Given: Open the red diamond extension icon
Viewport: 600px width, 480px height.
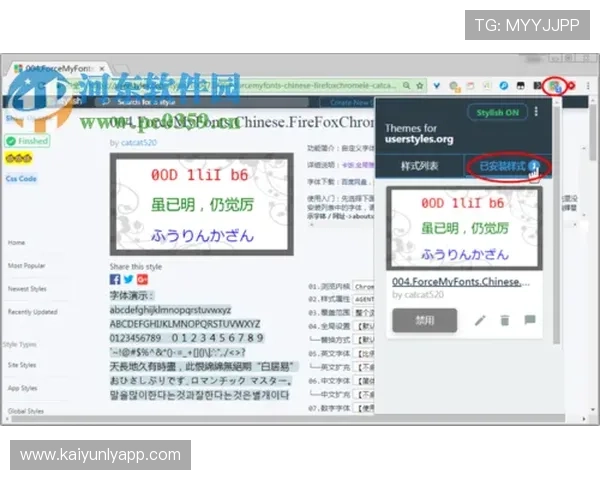Looking at the screenshot, I should 571,86.
